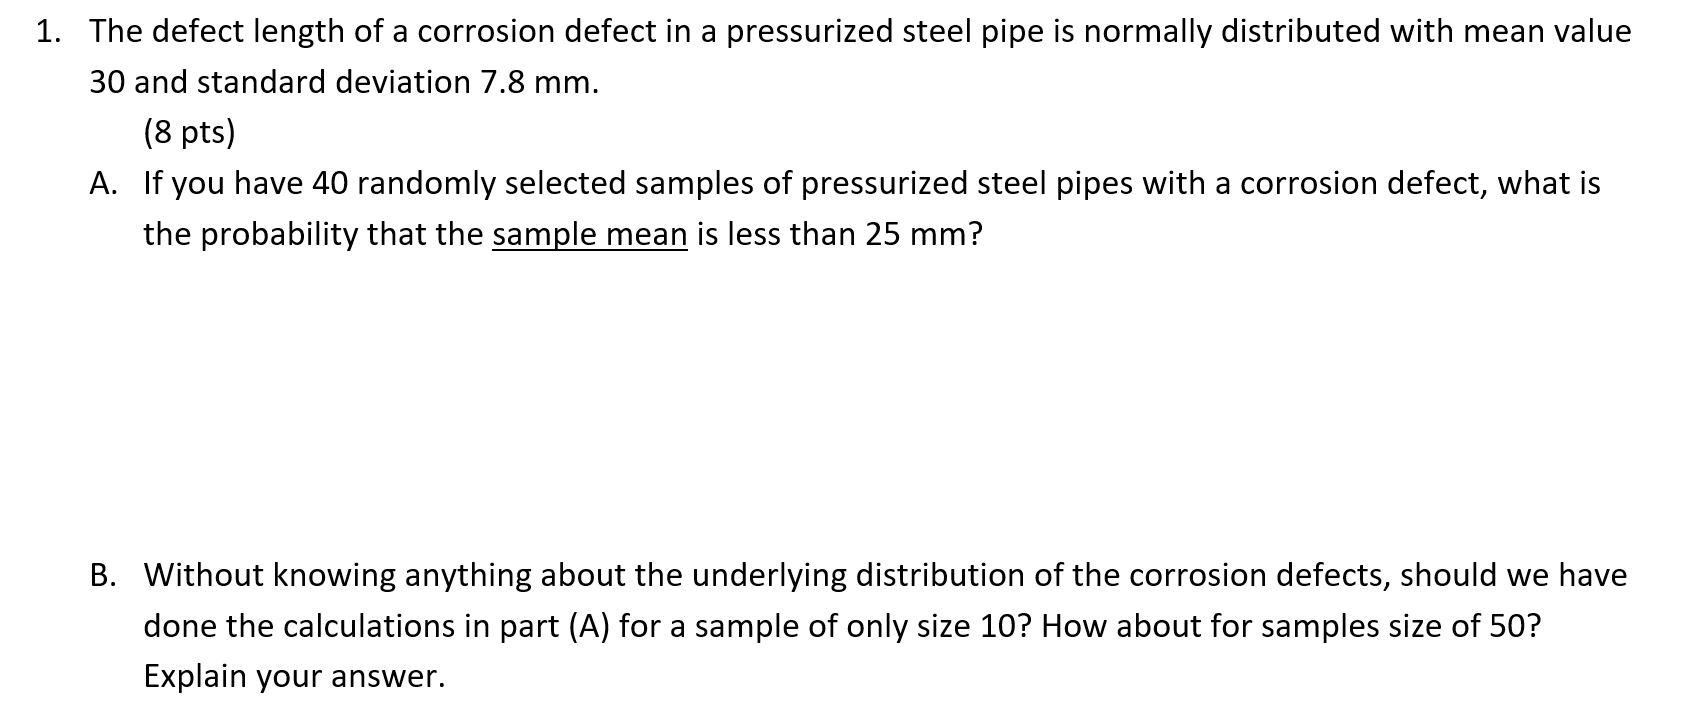Click the "(8 pts)" points label
The image size is (1694, 711).
[x=189, y=132]
